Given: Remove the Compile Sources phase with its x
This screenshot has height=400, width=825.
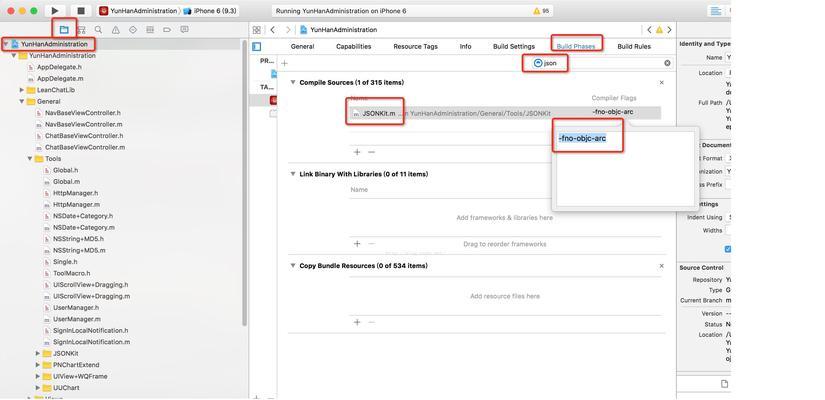Looking at the screenshot, I should [x=661, y=83].
